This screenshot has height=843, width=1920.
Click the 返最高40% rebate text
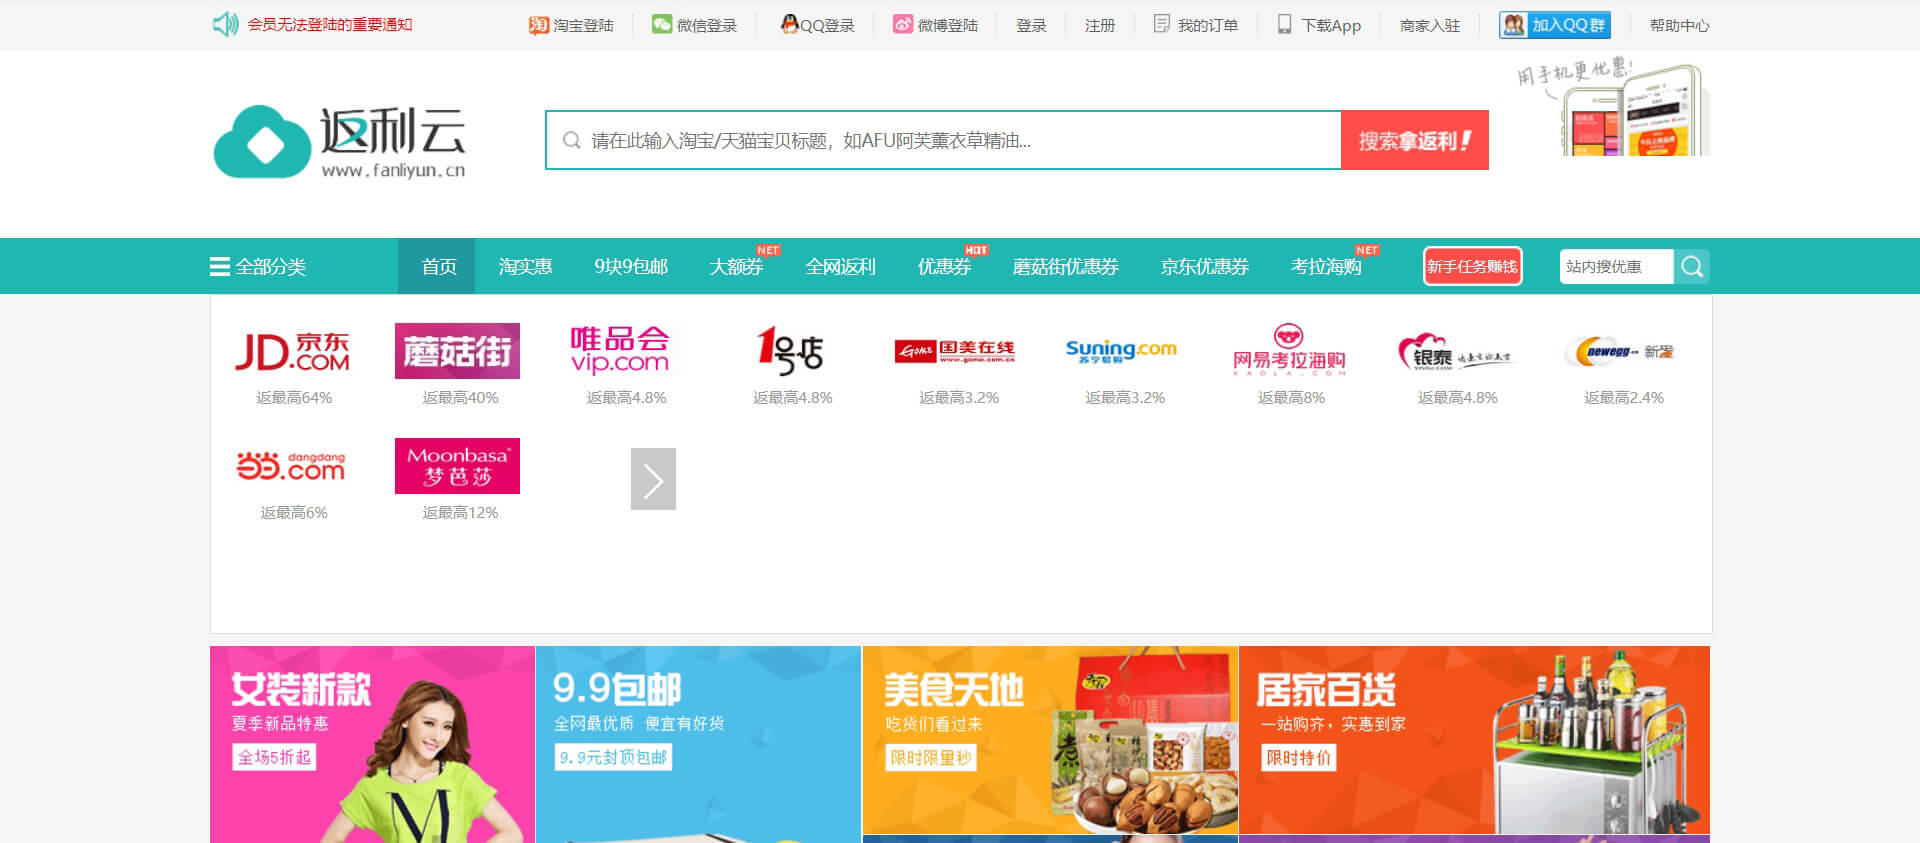pyautogui.click(x=460, y=398)
